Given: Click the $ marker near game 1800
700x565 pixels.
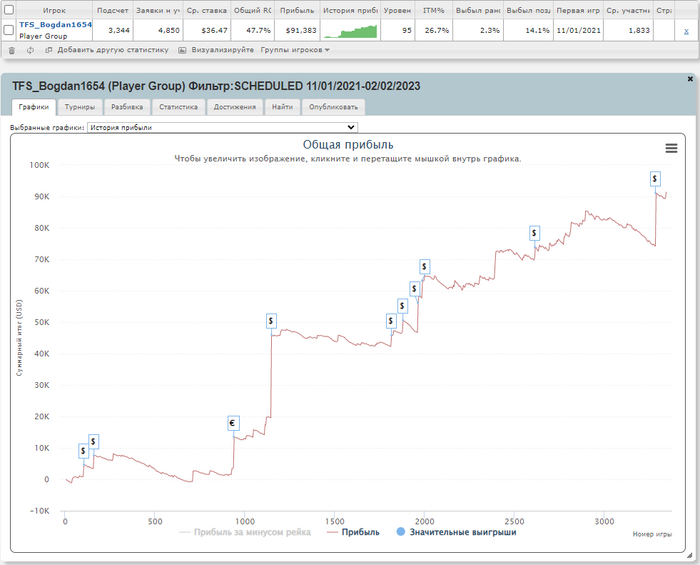Looking at the screenshot, I should pyautogui.click(x=391, y=321).
